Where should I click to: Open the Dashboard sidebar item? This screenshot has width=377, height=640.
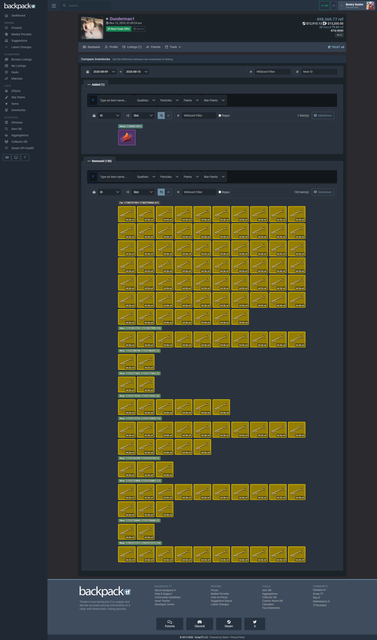[18, 16]
